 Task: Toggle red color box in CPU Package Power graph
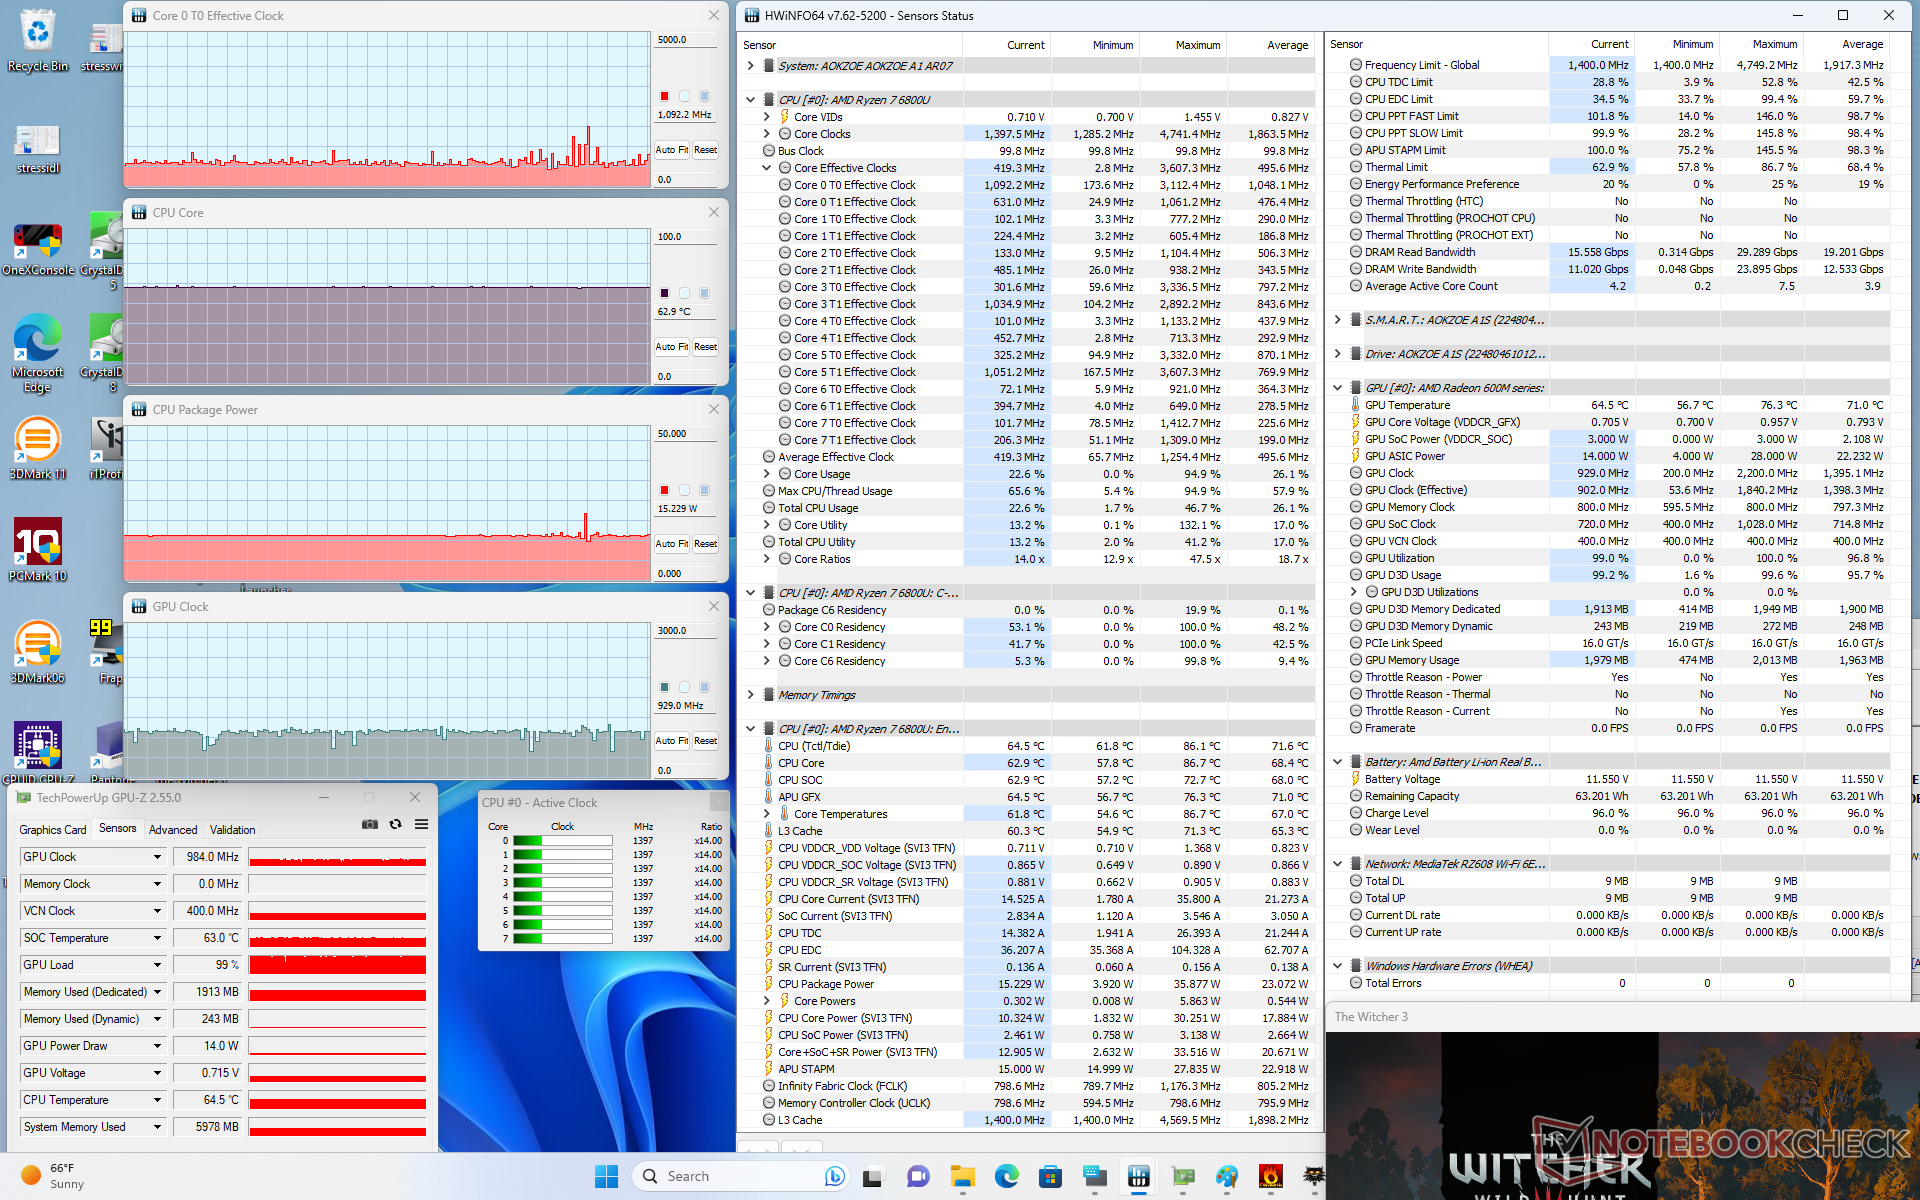tap(664, 490)
